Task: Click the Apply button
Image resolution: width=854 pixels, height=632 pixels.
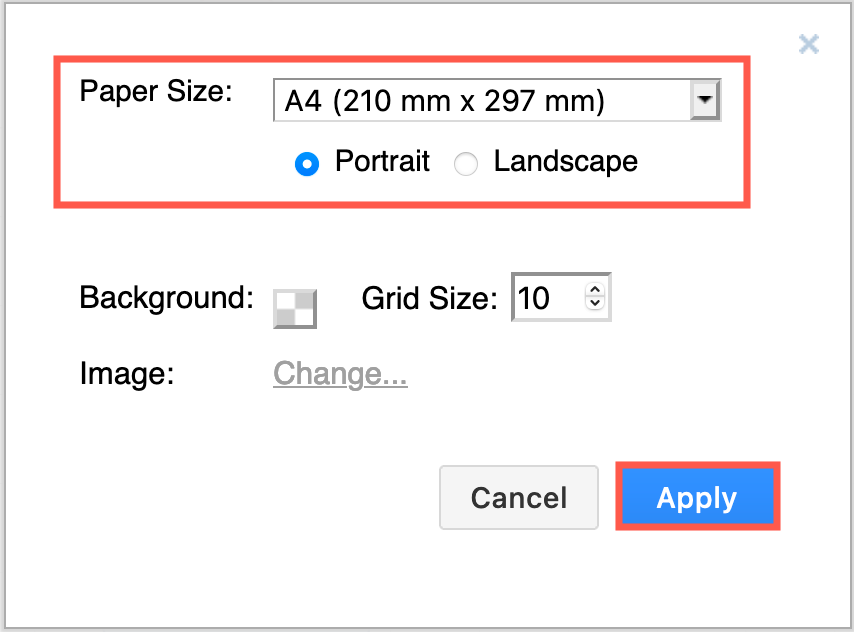Action: [x=697, y=497]
